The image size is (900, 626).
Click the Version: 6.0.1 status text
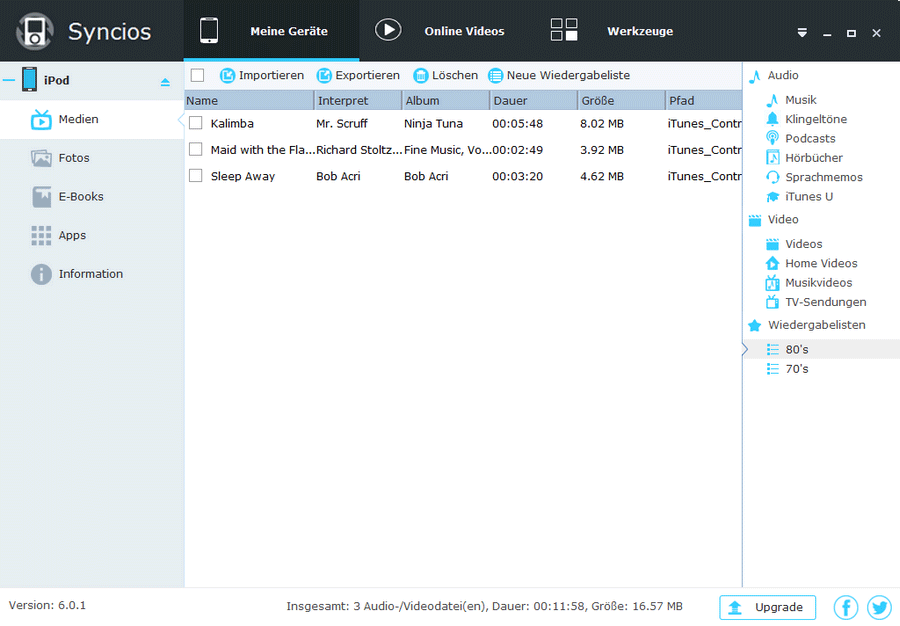coord(47,605)
